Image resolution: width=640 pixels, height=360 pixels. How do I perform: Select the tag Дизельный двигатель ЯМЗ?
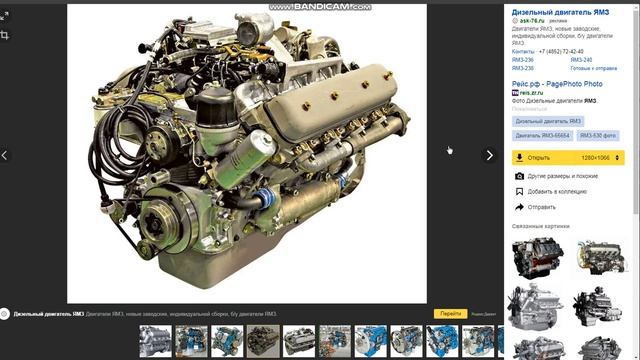(x=548, y=121)
